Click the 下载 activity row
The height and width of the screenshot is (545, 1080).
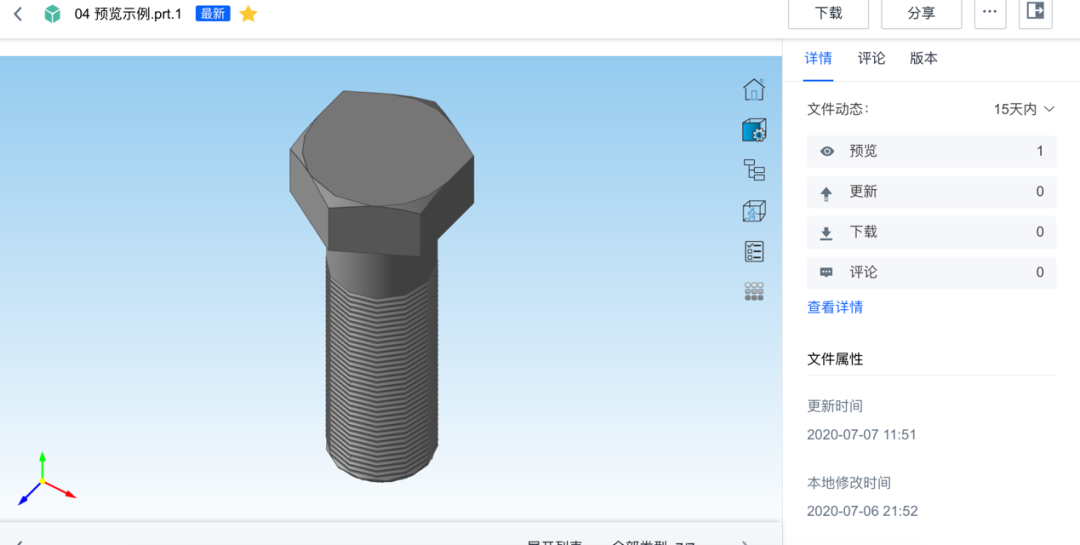tap(931, 232)
